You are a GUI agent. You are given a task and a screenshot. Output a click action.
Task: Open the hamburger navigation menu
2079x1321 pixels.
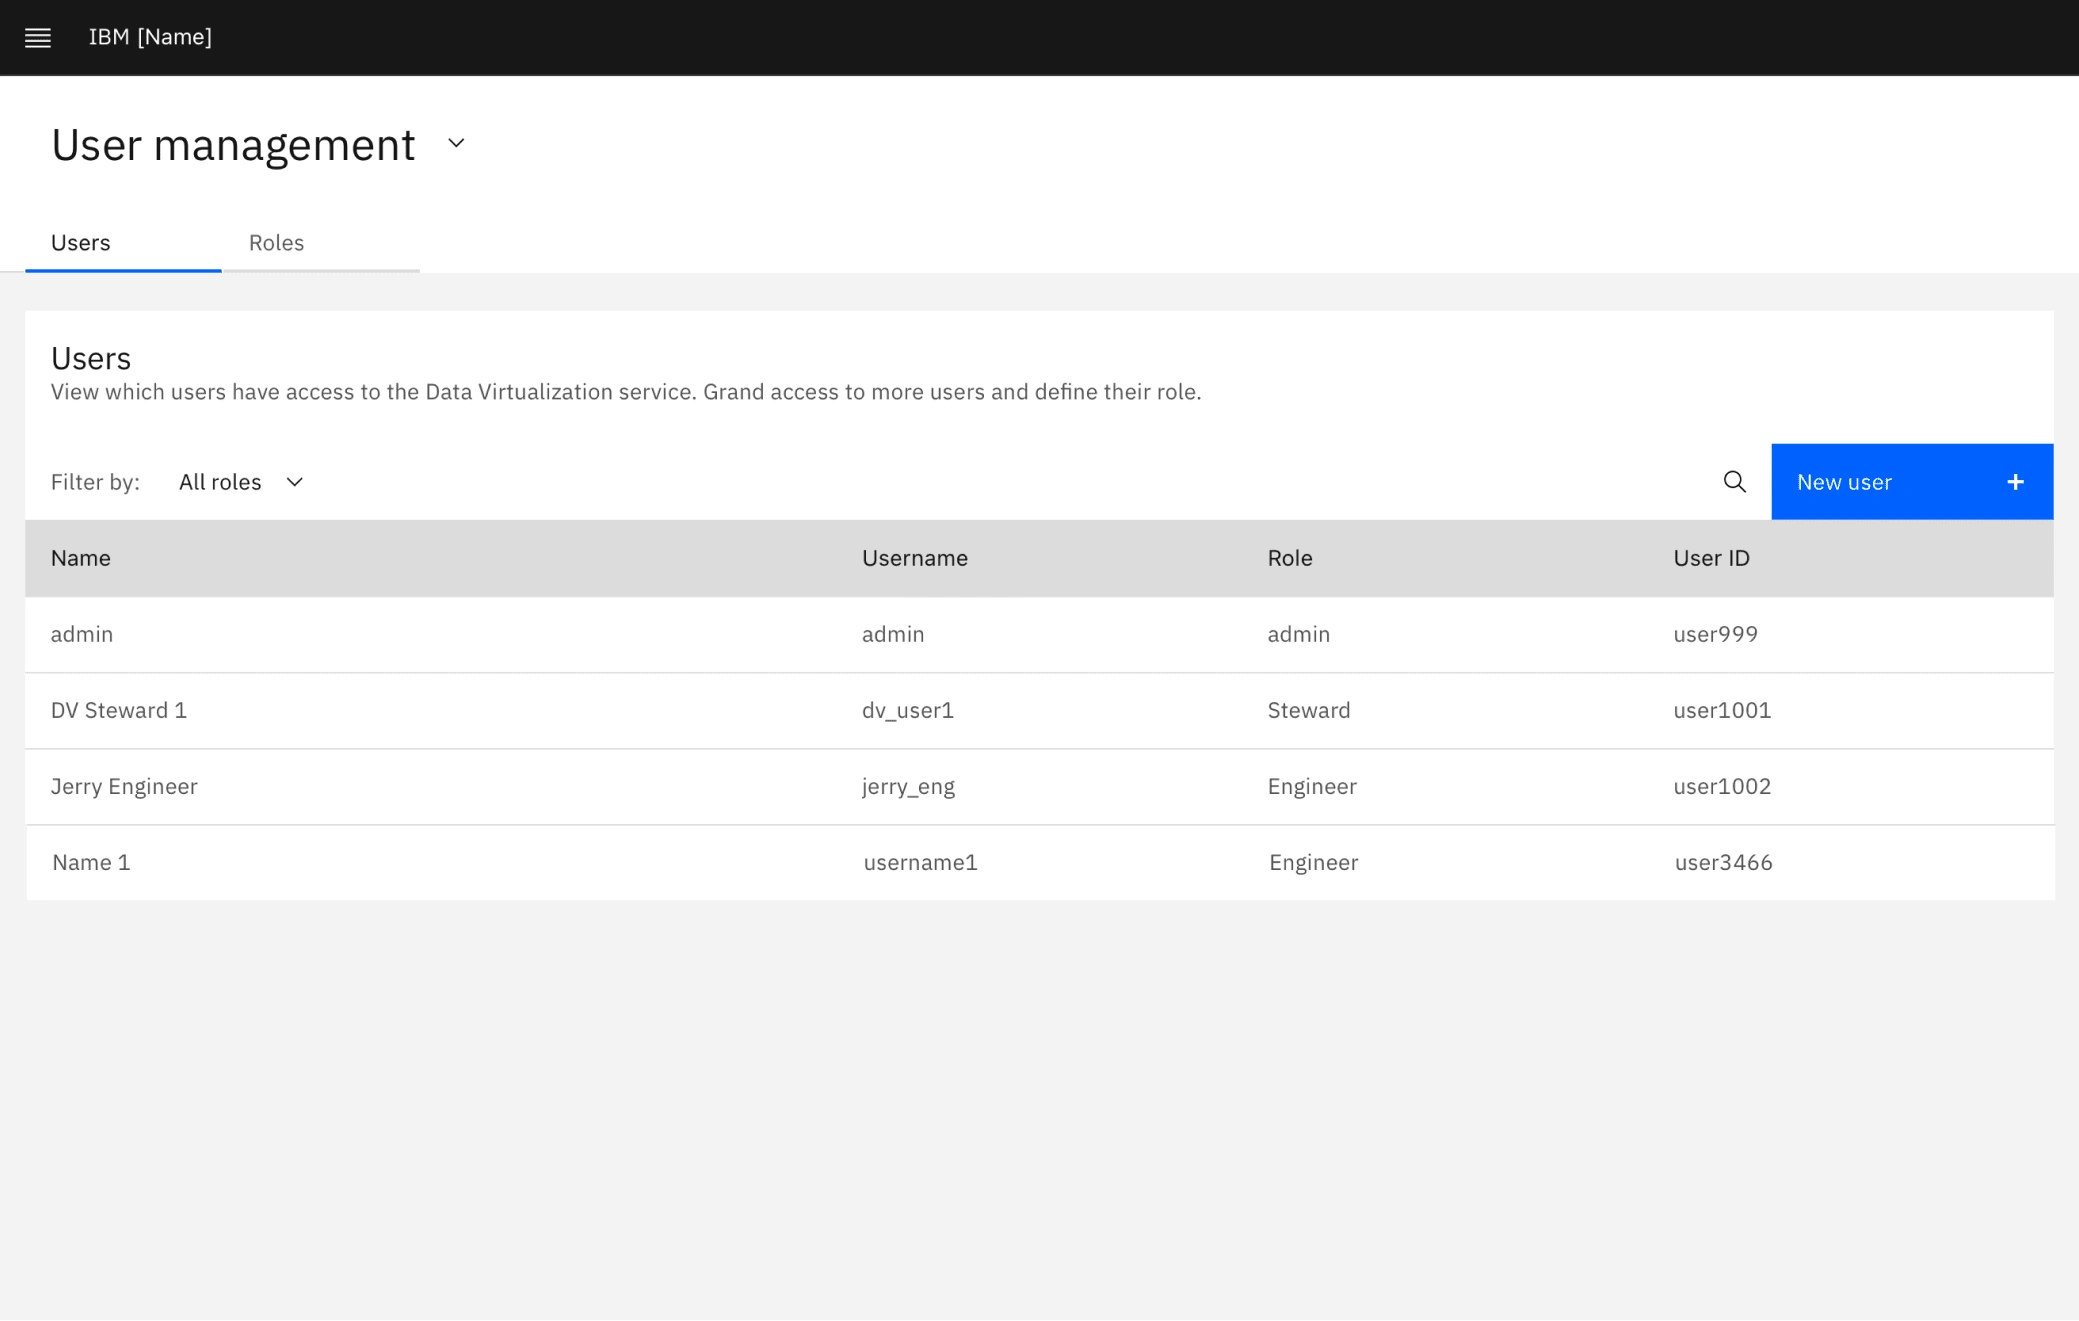[38, 38]
